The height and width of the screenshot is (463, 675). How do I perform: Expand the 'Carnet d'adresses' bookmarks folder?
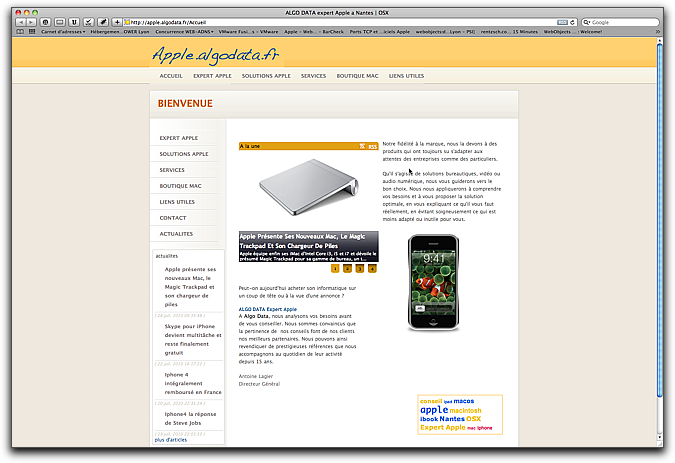click(x=63, y=32)
